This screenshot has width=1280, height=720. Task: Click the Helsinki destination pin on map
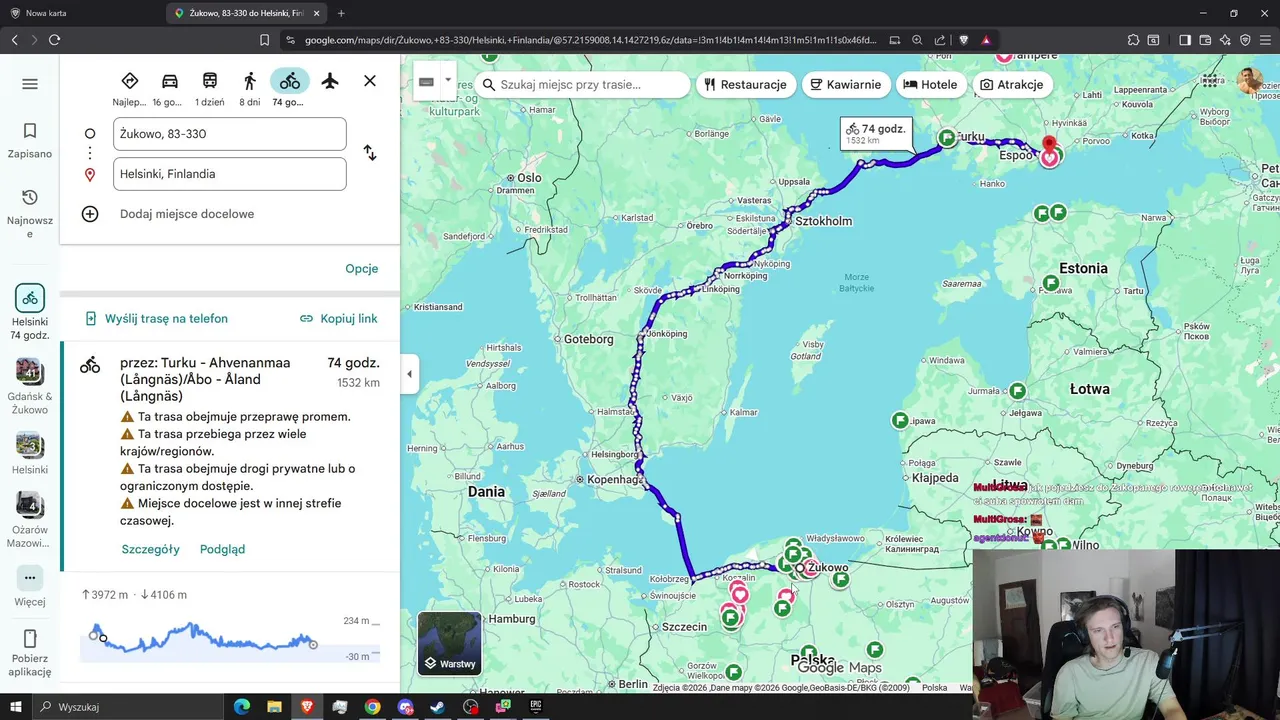1049,150
